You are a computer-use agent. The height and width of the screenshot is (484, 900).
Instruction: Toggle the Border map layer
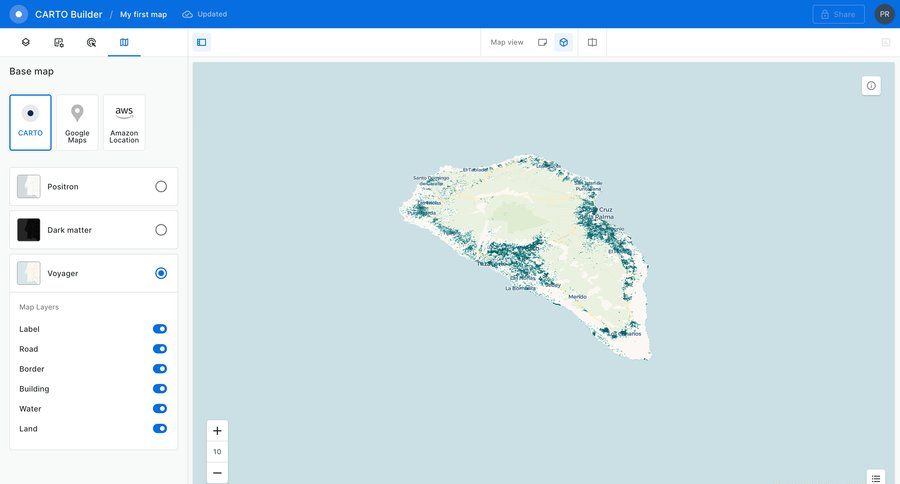[160, 369]
